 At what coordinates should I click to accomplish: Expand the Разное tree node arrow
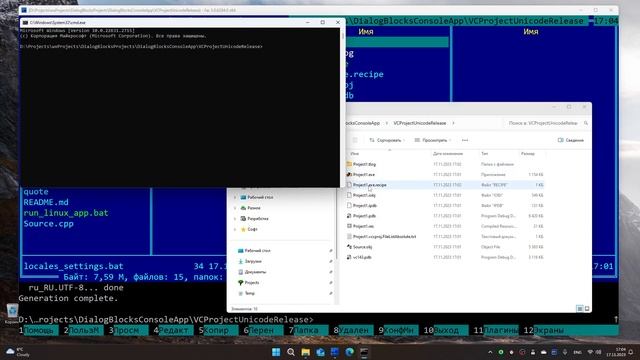(x=235, y=208)
